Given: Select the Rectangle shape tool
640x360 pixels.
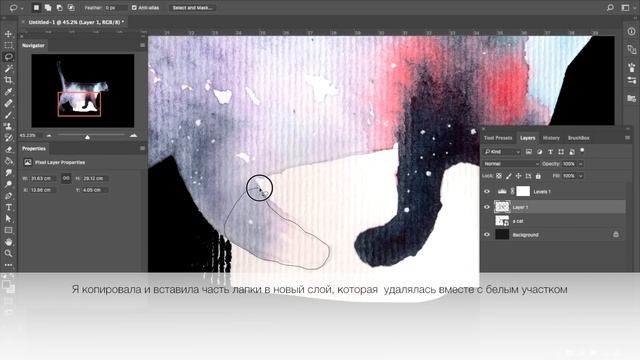Looking at the screenshot, I should (x=8, y=230).
